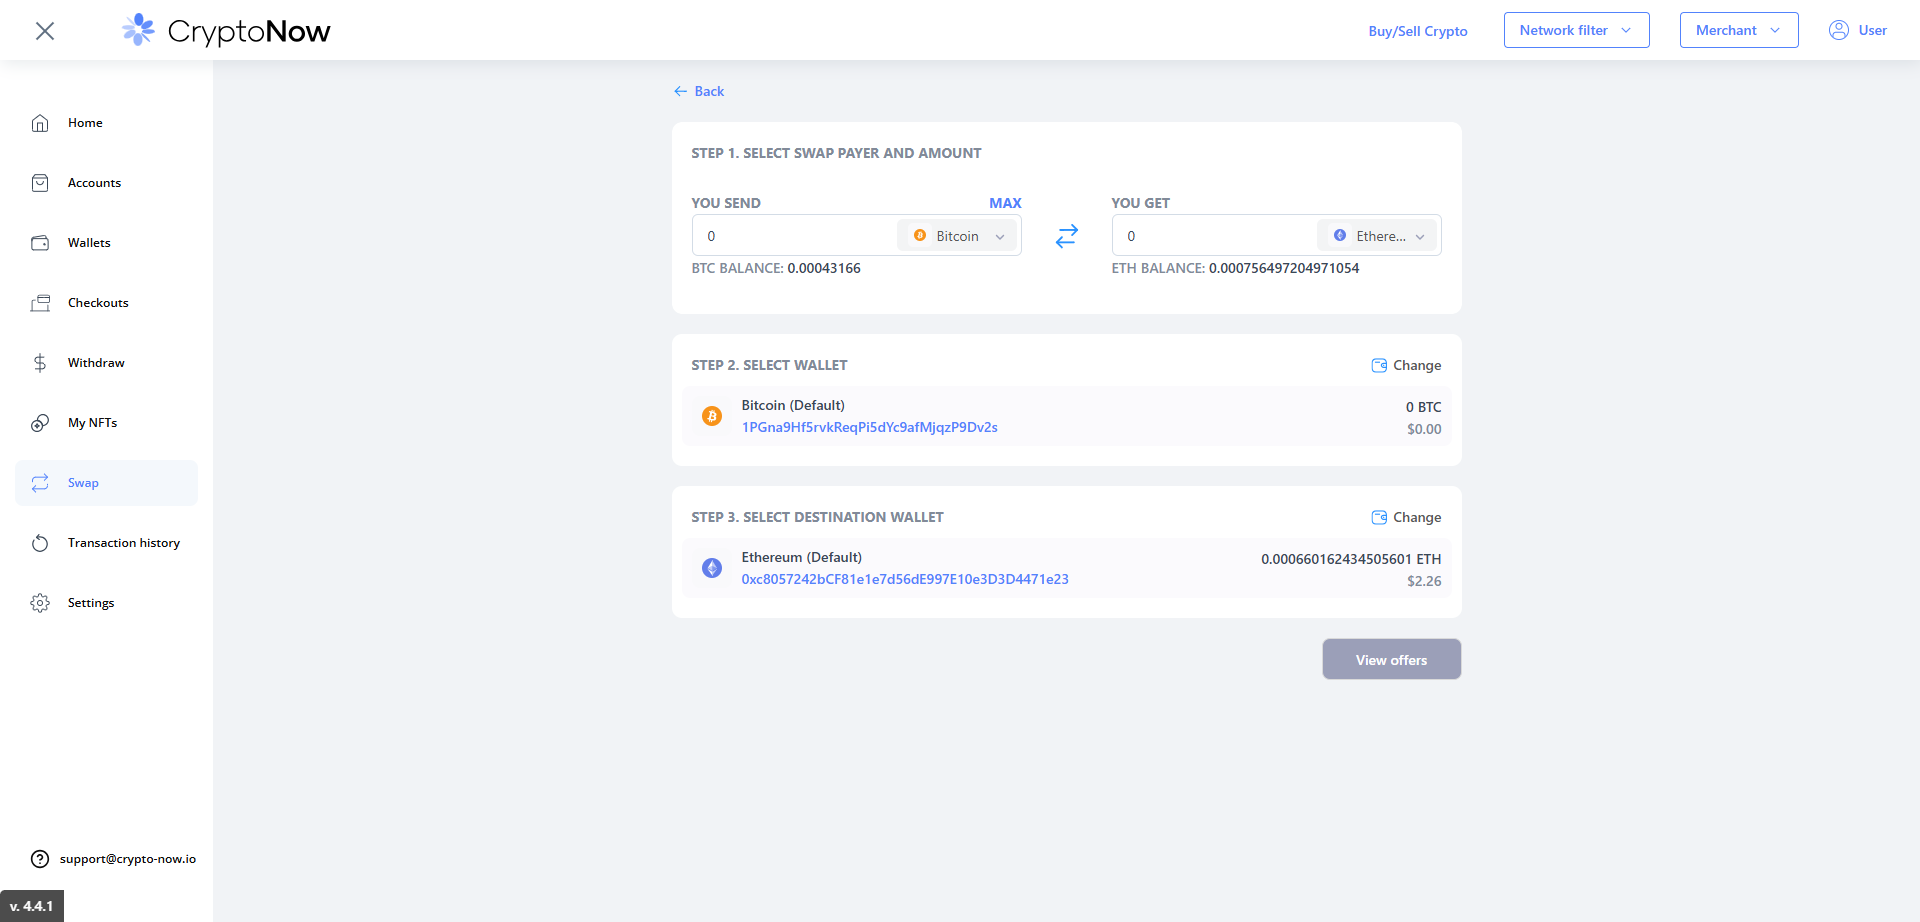The image size is (1920, 922).
Task: Click the User profile avatar icon
Action: 1839,30
